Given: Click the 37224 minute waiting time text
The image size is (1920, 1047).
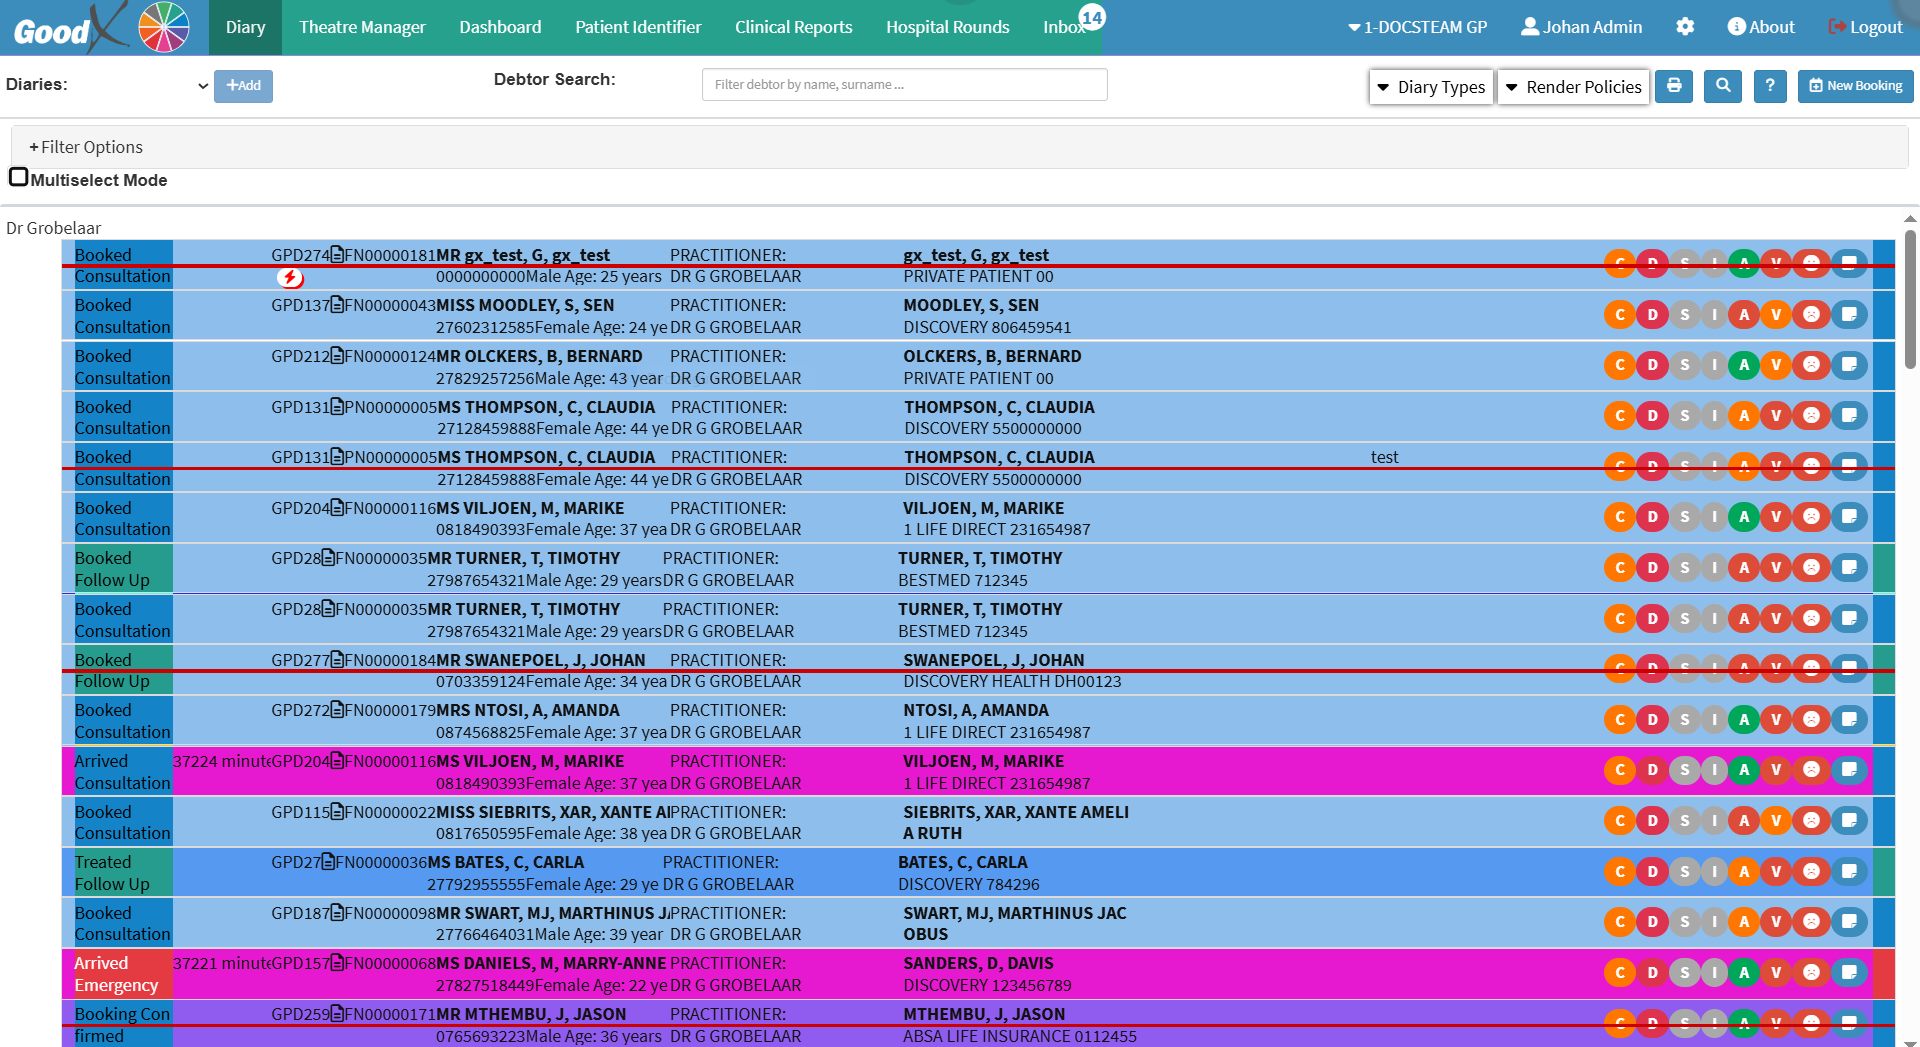Looking at the screenshot, I should pos(222,761).
